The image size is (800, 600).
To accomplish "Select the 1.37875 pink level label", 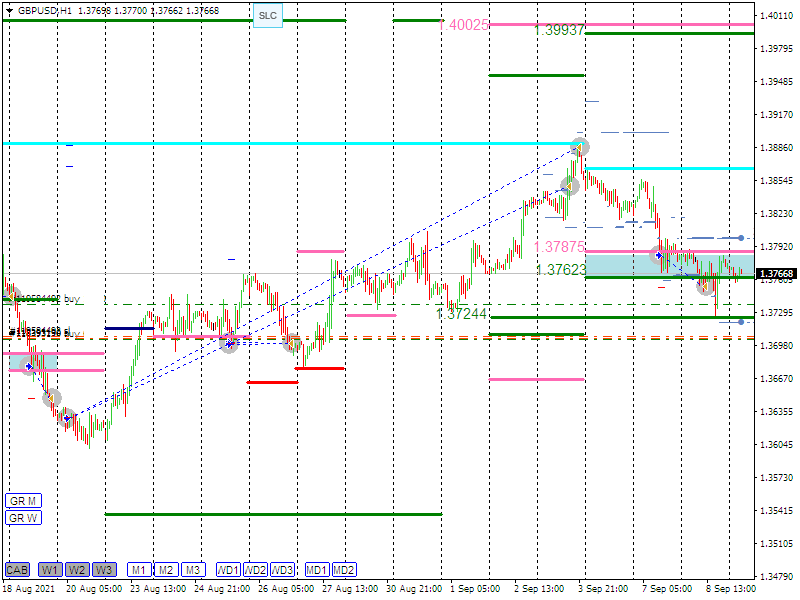I will click(558, 247).
